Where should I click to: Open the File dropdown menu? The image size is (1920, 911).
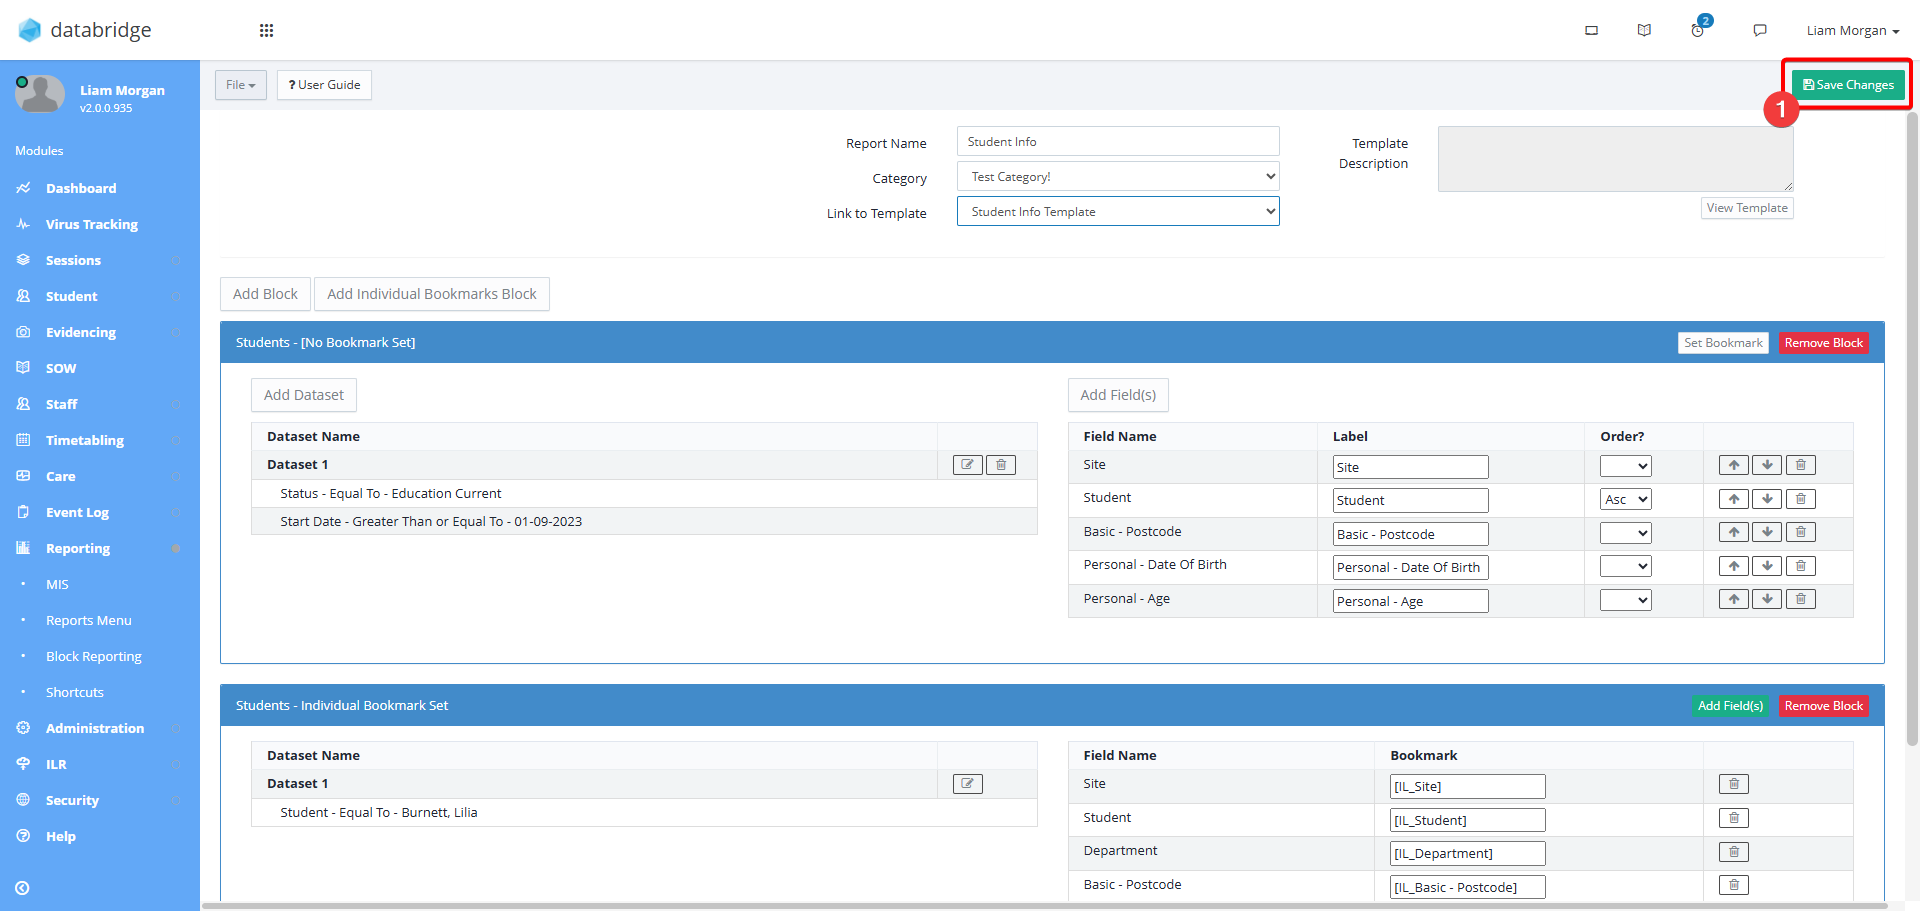coord(241,85)
